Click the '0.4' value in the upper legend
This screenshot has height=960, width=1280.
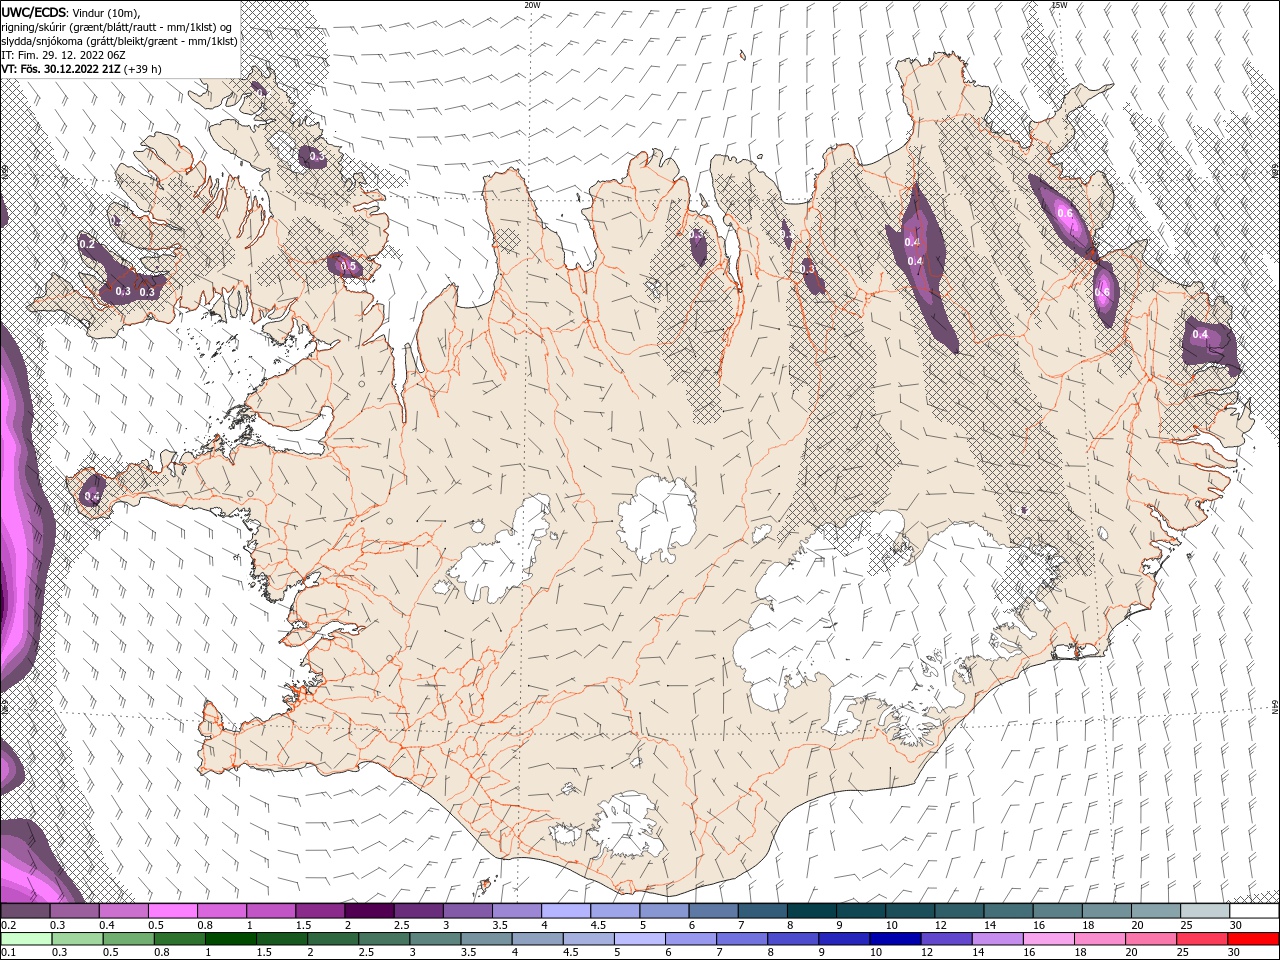pyautogui.click(x=107, y=925)
